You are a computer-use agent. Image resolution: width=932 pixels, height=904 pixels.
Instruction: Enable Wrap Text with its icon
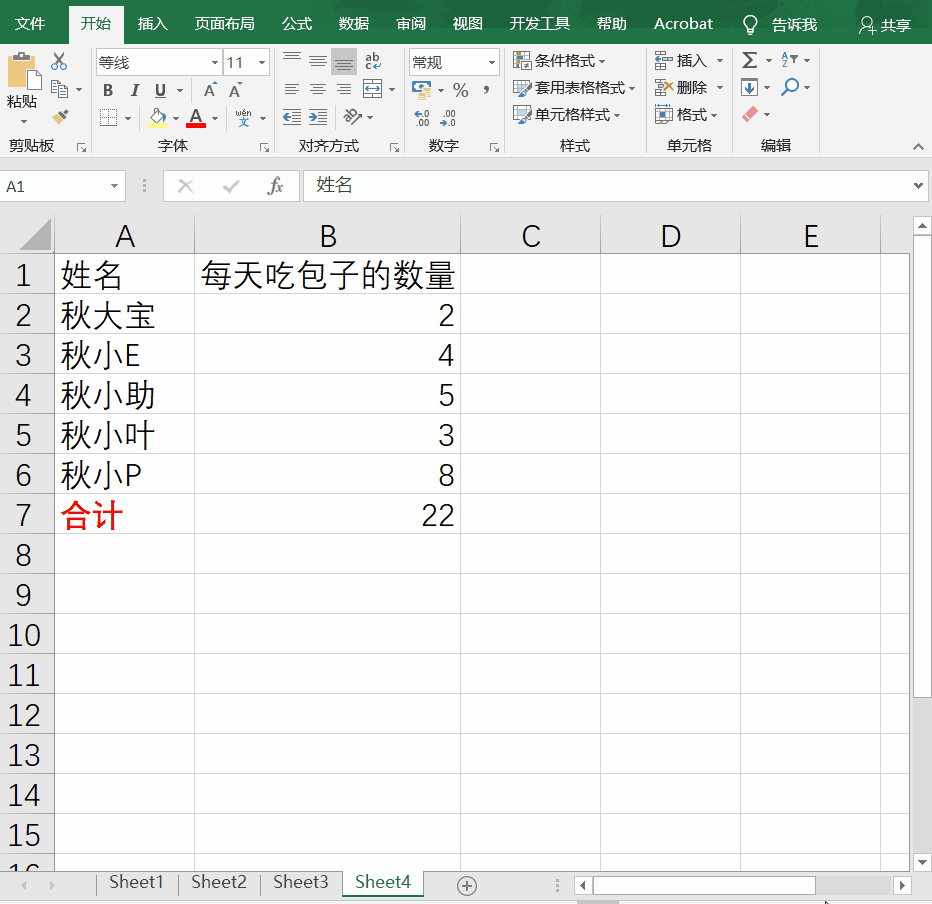point(371,61)
